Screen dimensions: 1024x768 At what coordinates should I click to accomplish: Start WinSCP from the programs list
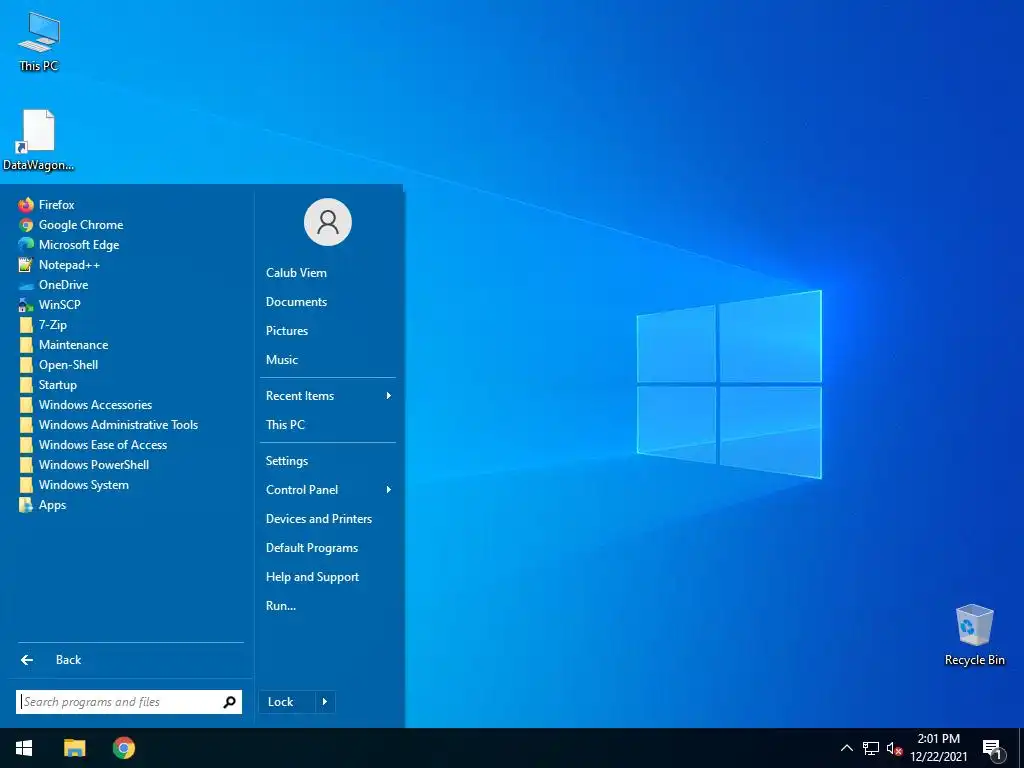pos(49,305)
